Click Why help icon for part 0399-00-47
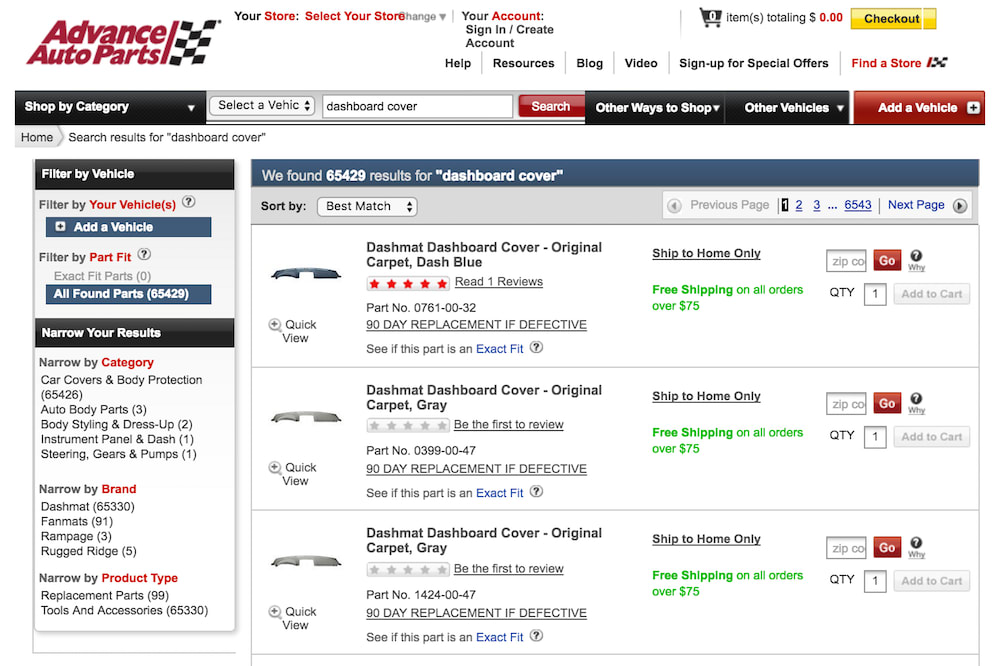Screen dimensions: 1000x666 click(x=916, y=403)
